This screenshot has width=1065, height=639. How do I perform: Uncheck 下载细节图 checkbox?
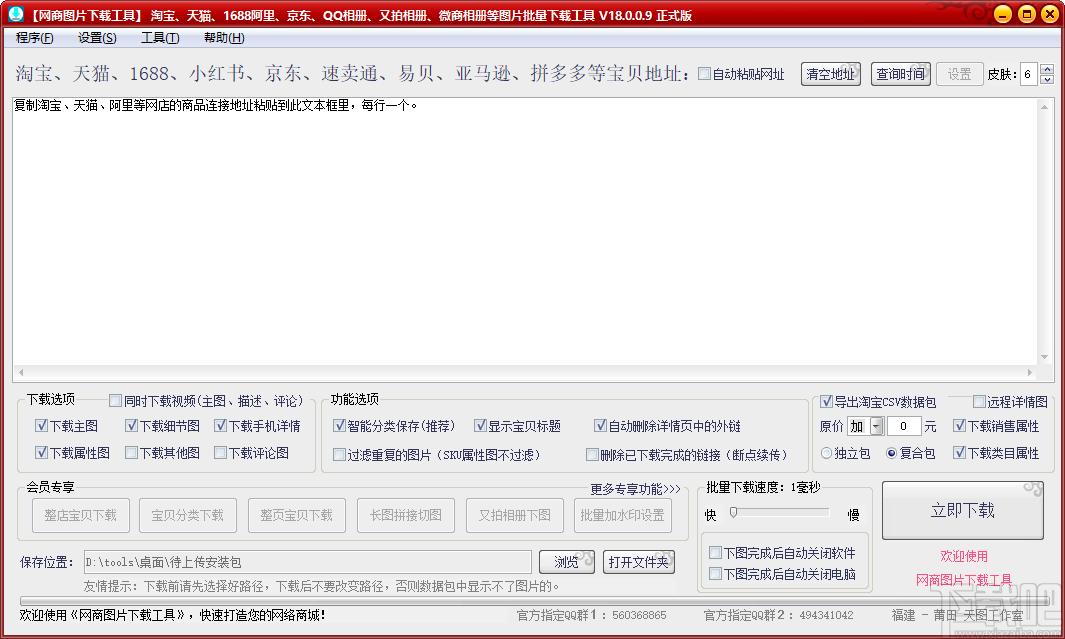tap(132, 426)
